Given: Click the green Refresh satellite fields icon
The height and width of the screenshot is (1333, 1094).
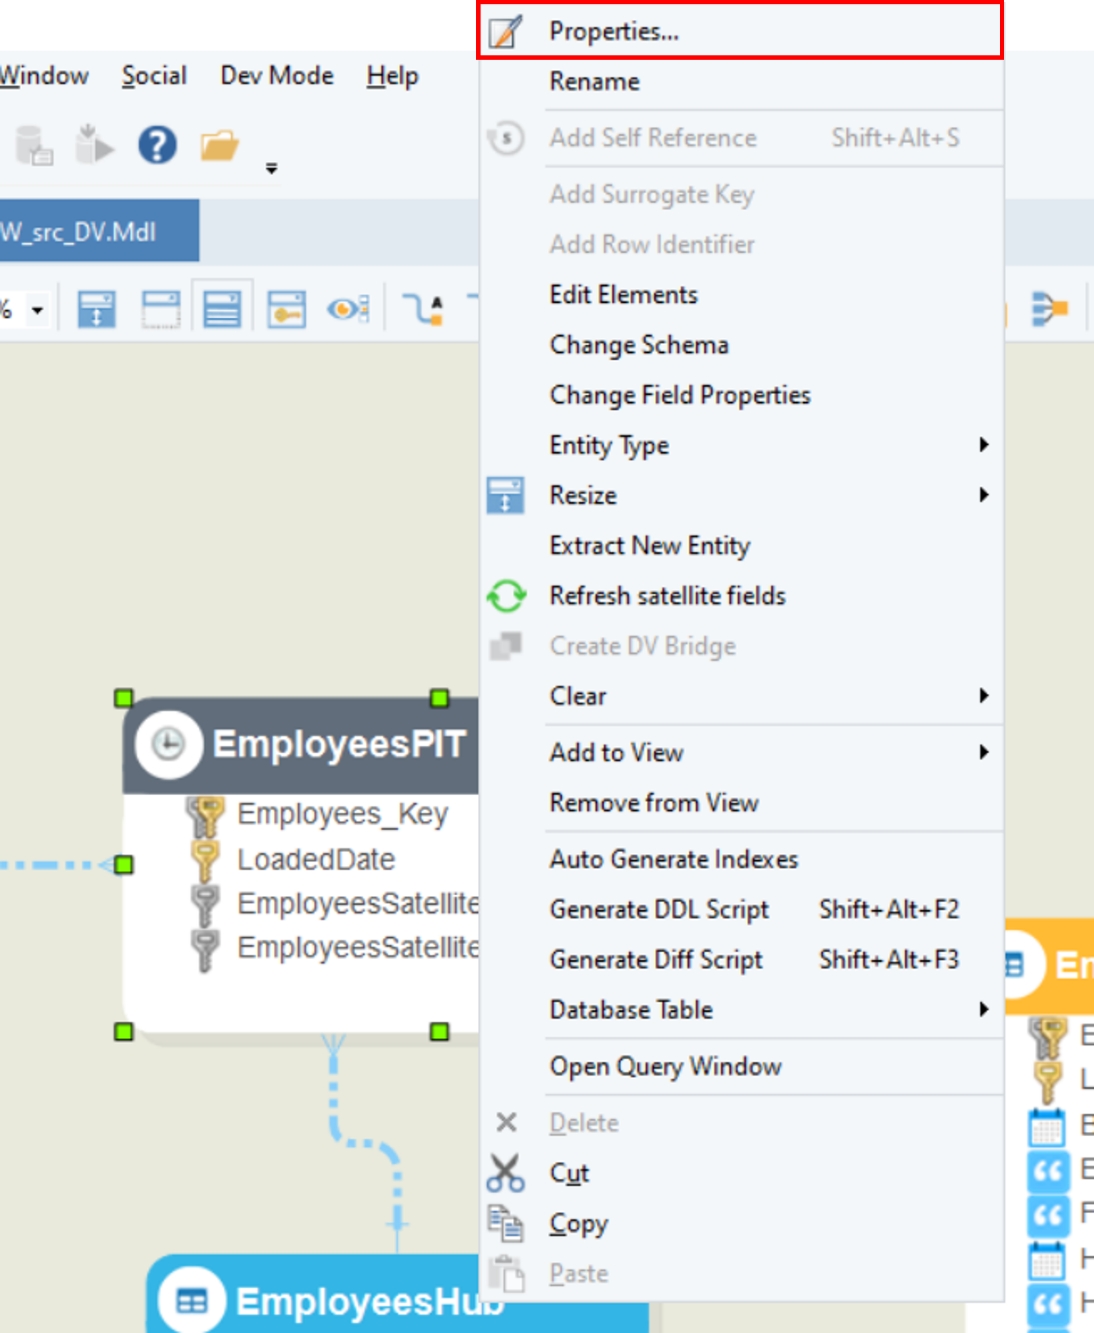Looking at the screenshot, I should pos(506,596).
